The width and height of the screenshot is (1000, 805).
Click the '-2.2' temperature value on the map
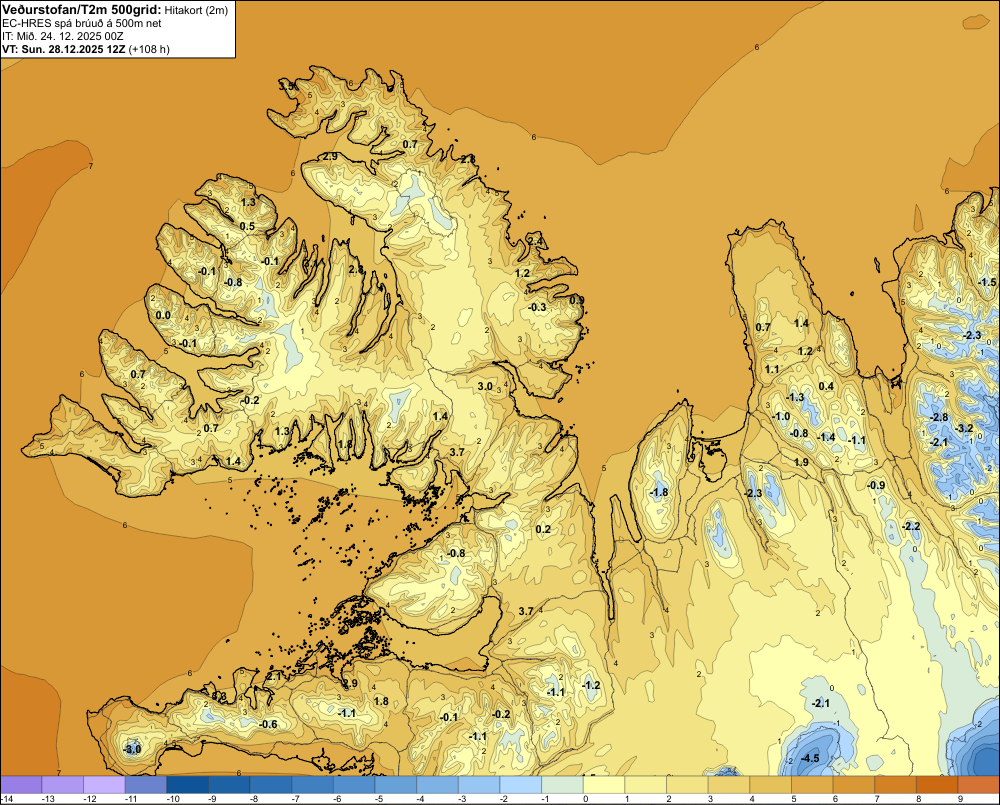[911, 526]
